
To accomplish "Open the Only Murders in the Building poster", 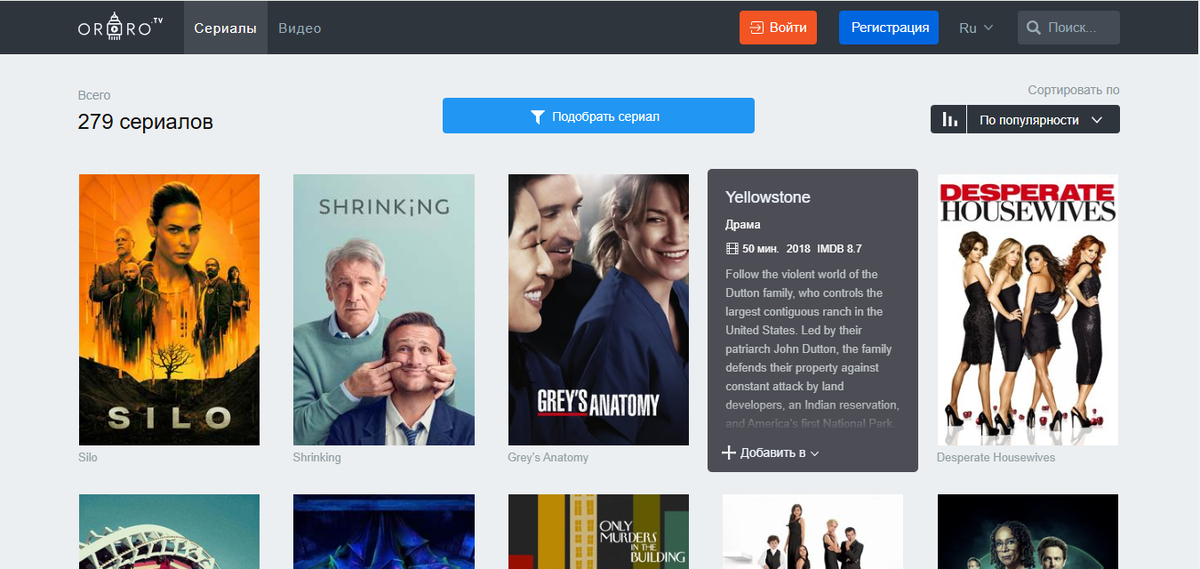I will [598, 531].
